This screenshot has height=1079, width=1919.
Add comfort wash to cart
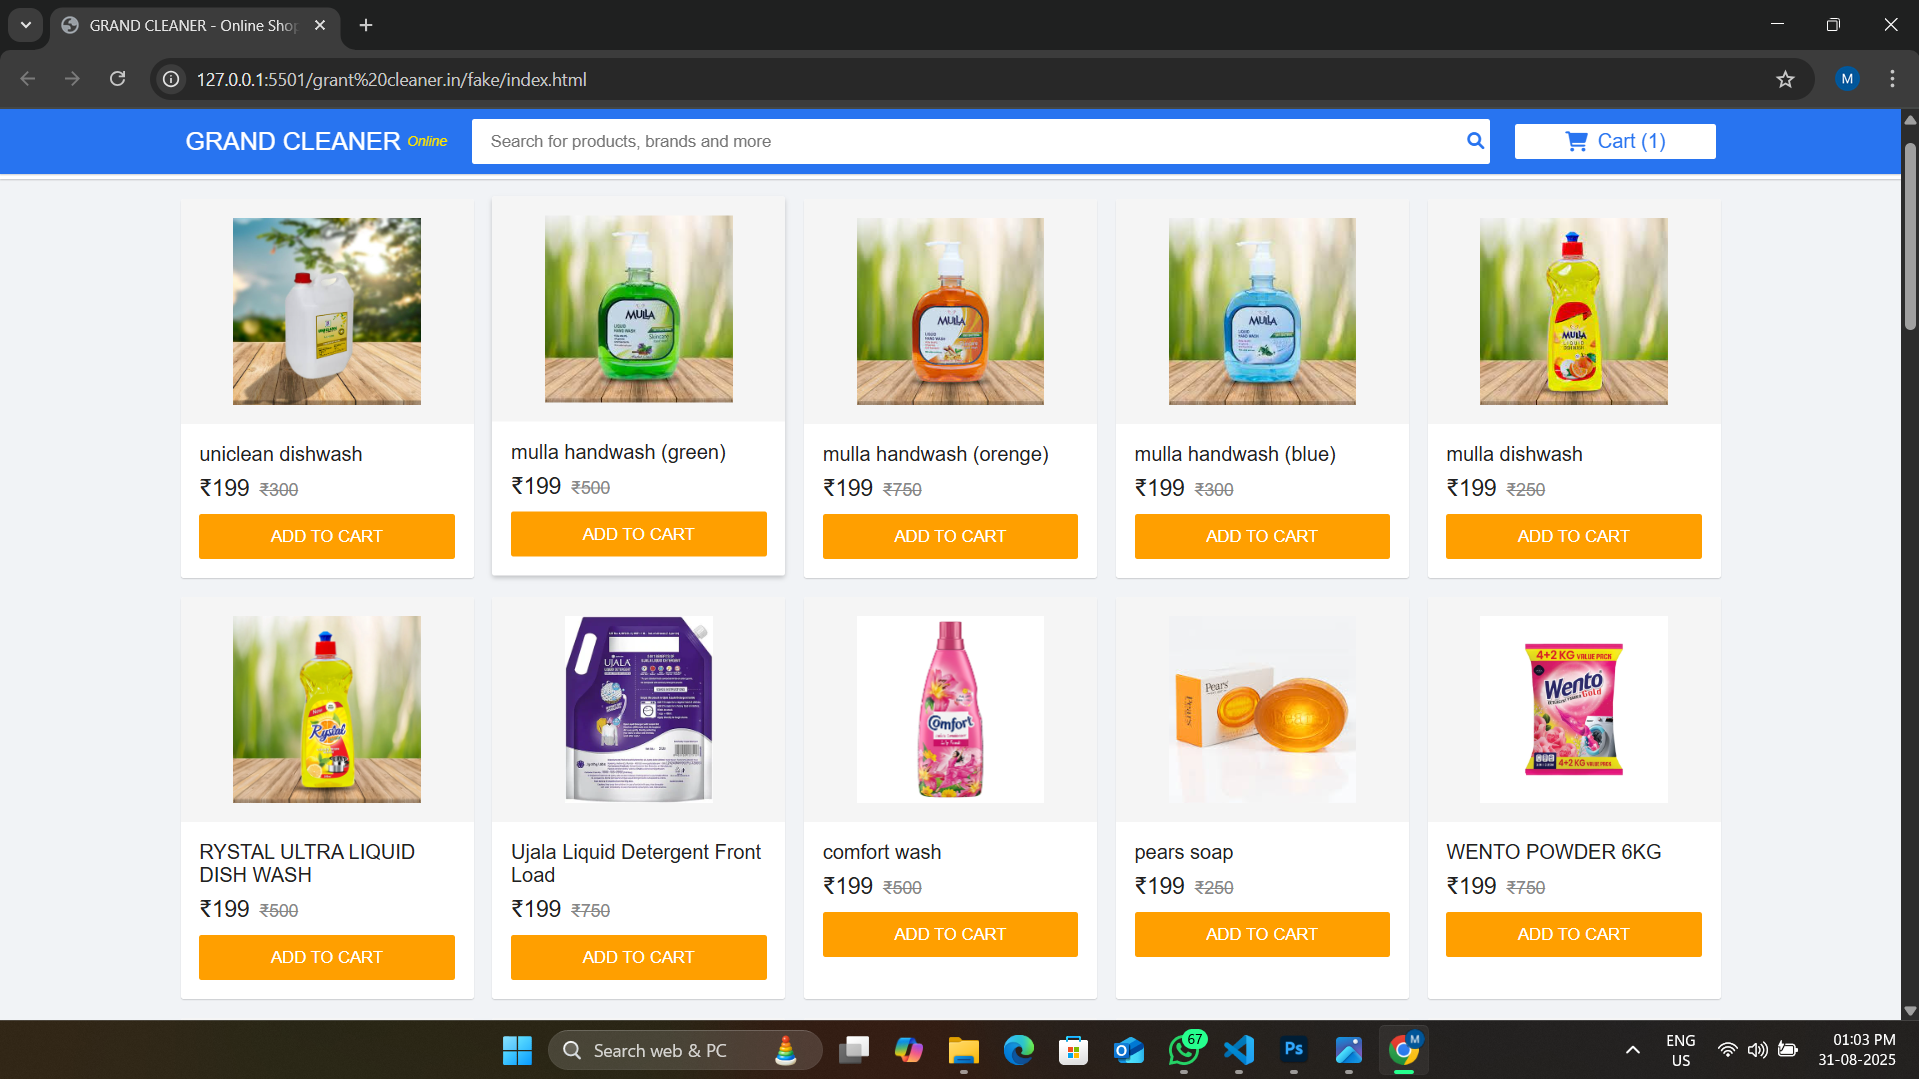(x=950, y=934)
